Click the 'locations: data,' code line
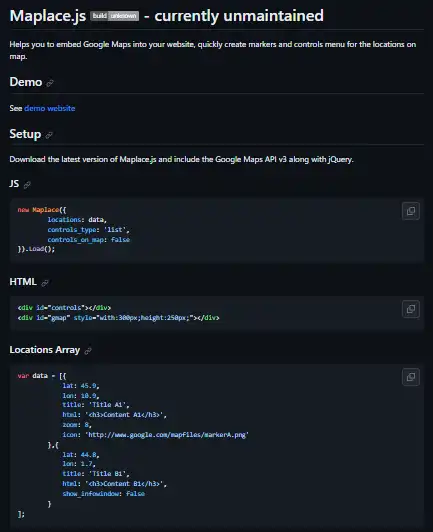This screenshot has width=433, height=532. point(77,220)
